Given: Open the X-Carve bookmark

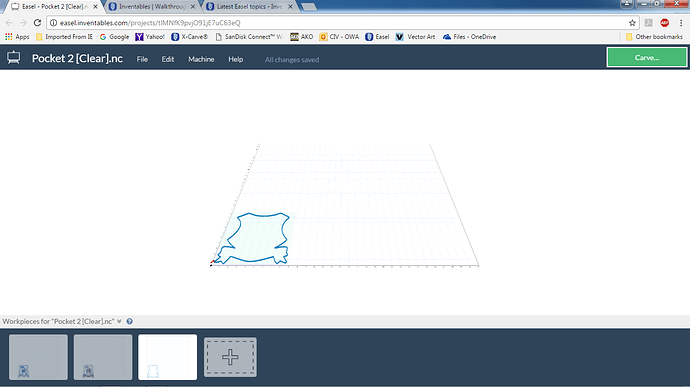Looking at the screenshot, I should tap(189, 37).
